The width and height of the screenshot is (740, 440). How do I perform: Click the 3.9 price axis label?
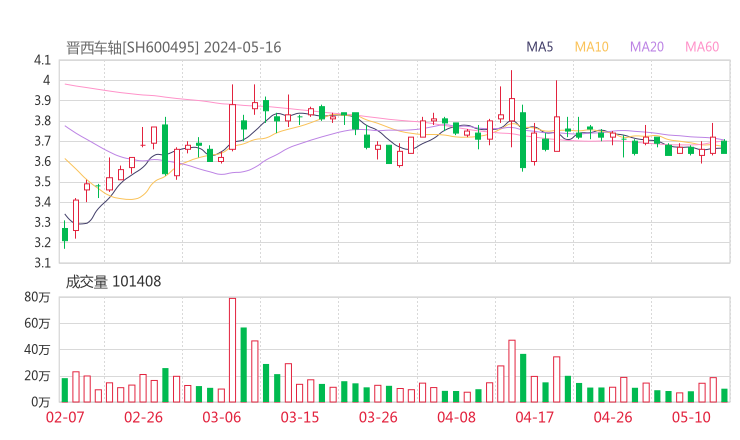point(42,101)
